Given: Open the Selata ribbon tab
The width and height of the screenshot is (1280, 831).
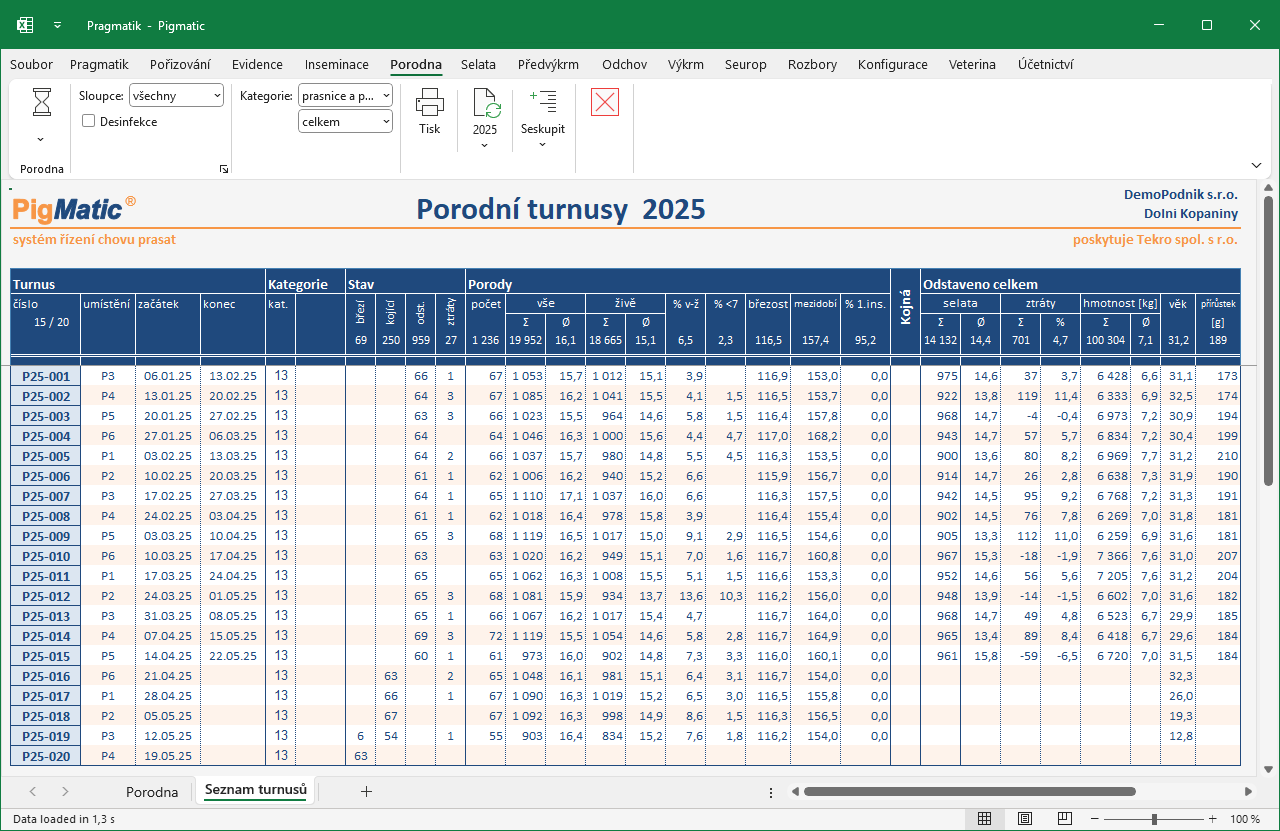Looking at the screenshot, I should click(x=478, y=64).
